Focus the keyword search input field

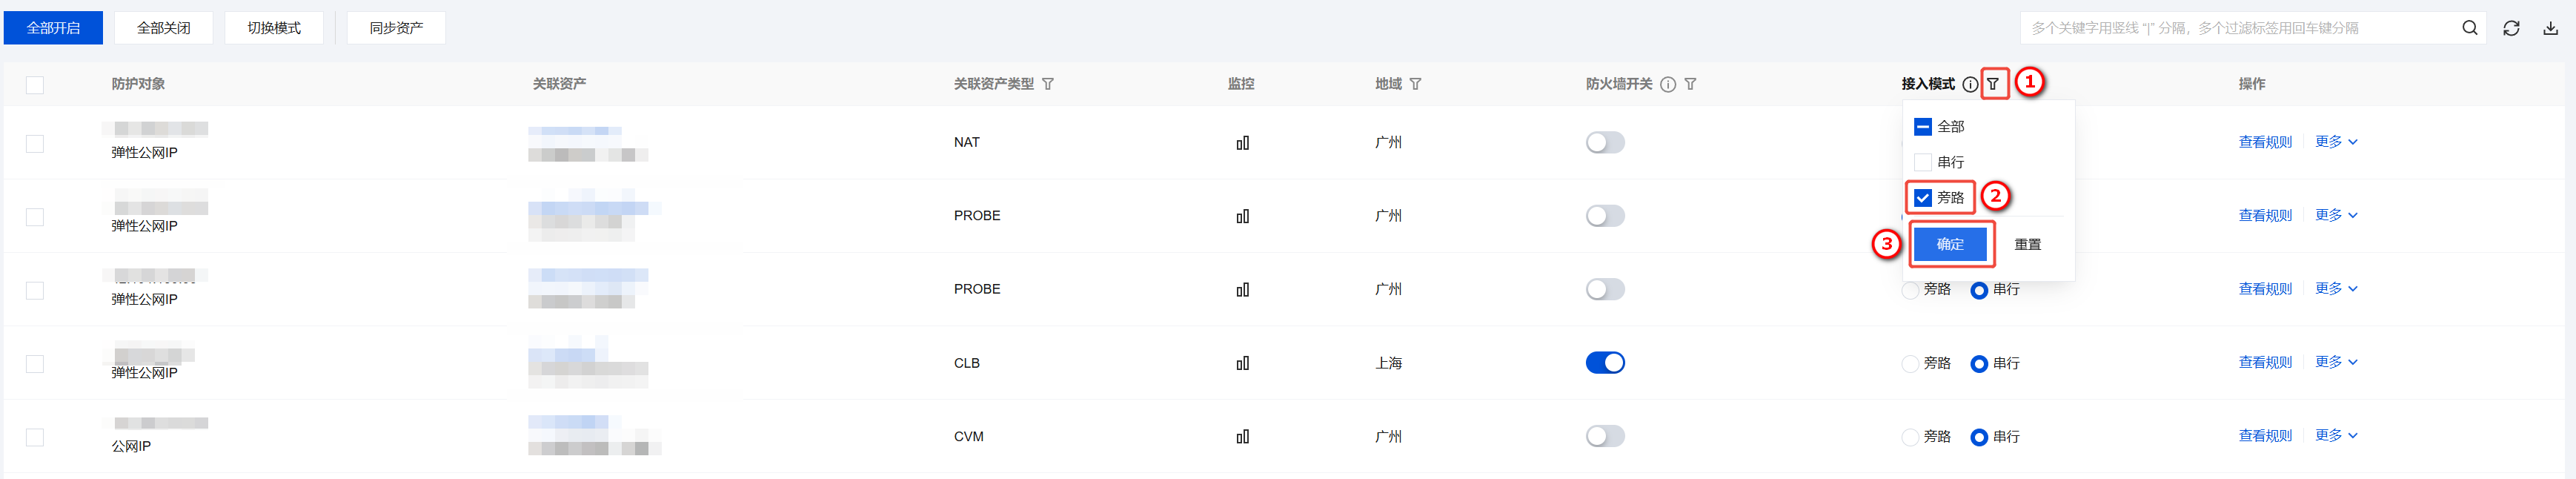click(2235, 28)
